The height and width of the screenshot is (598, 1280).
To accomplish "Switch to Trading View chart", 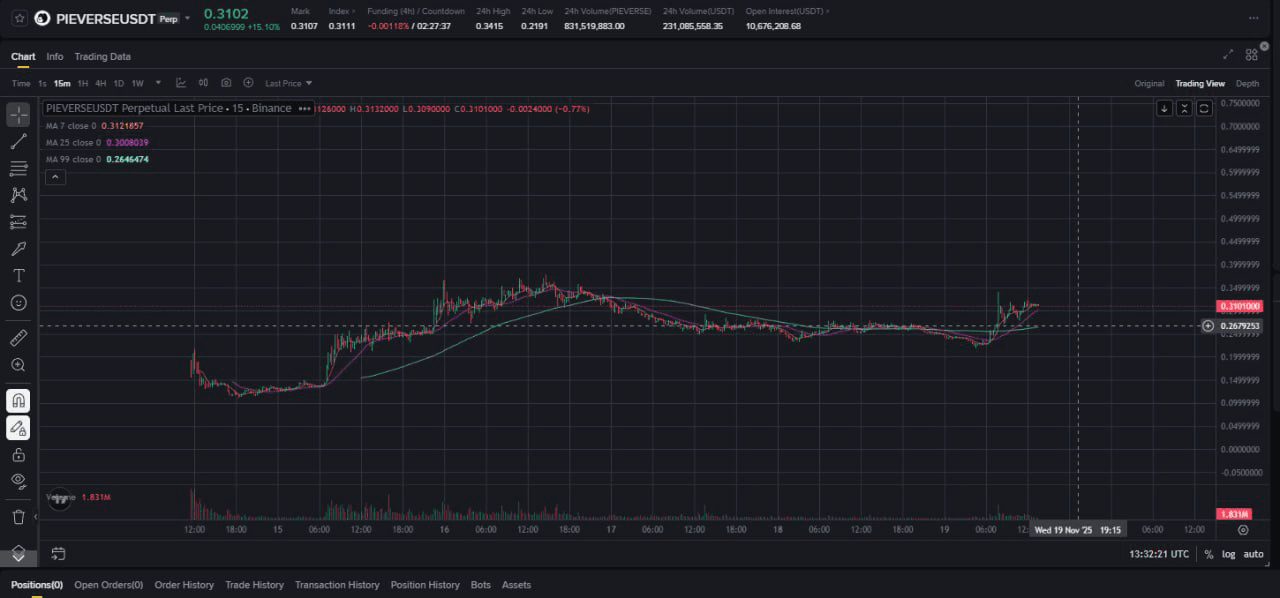I will [x=1200, y=84].
